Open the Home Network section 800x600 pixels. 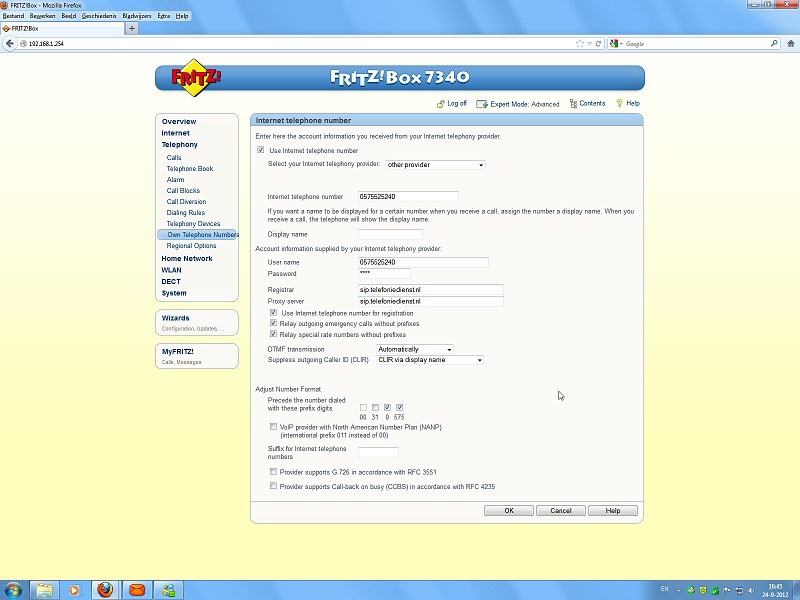[187, 259]
